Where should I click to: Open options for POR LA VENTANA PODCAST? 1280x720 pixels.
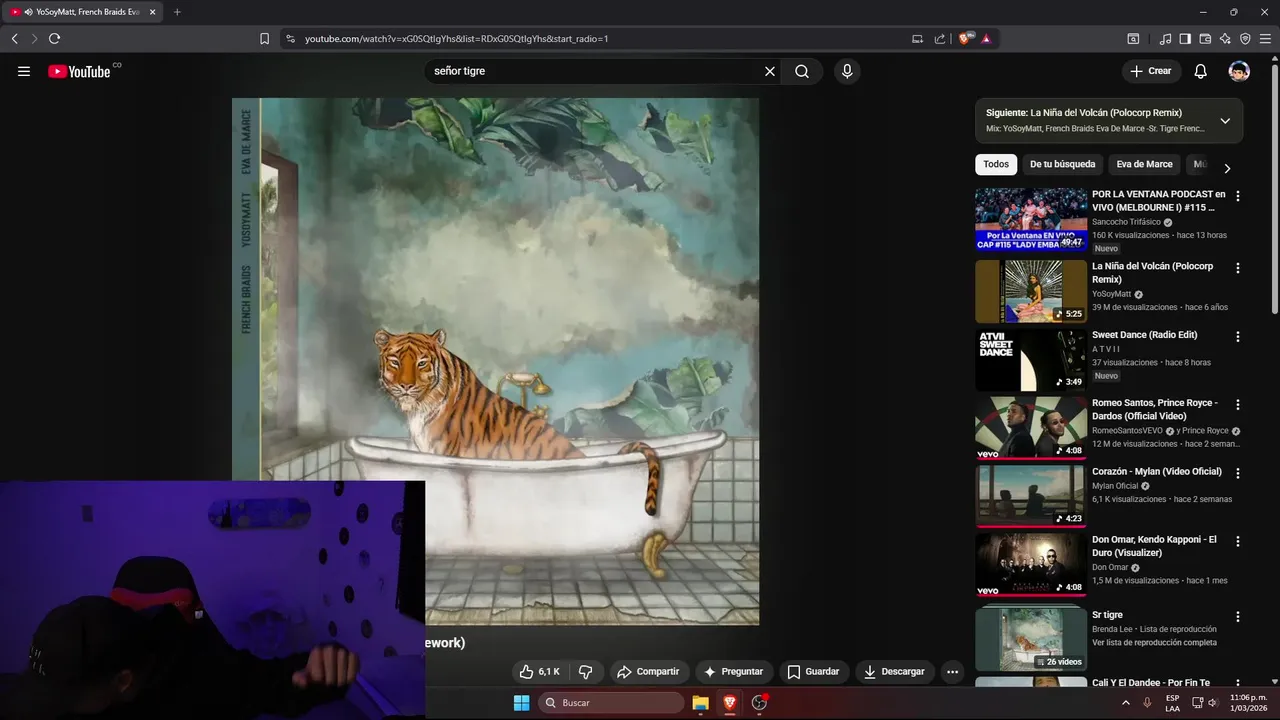(1238, 196)
